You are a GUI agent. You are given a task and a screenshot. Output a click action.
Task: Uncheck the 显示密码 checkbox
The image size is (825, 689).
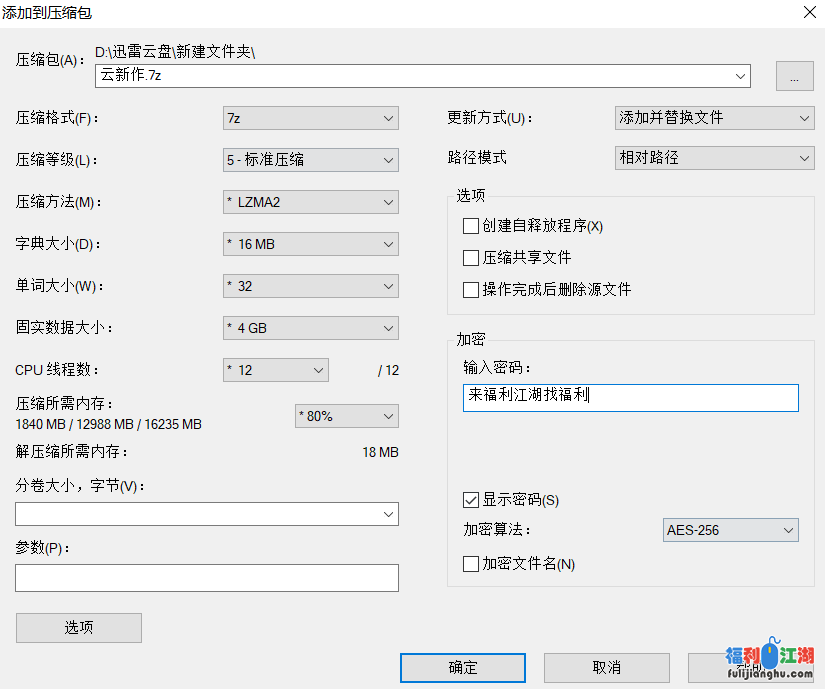pyautogui.click(x=471, y=500)
